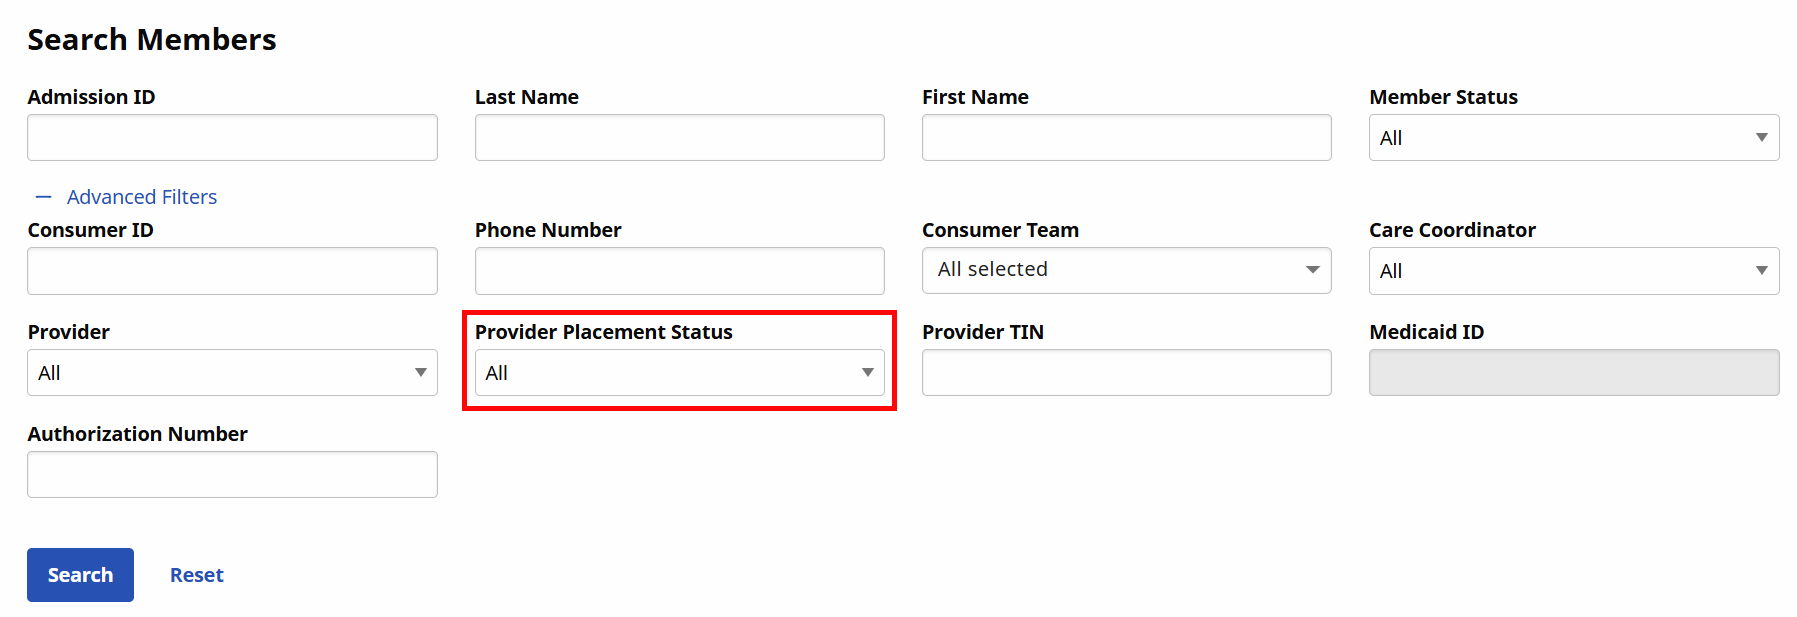Click the Reset link

point(196,575)
